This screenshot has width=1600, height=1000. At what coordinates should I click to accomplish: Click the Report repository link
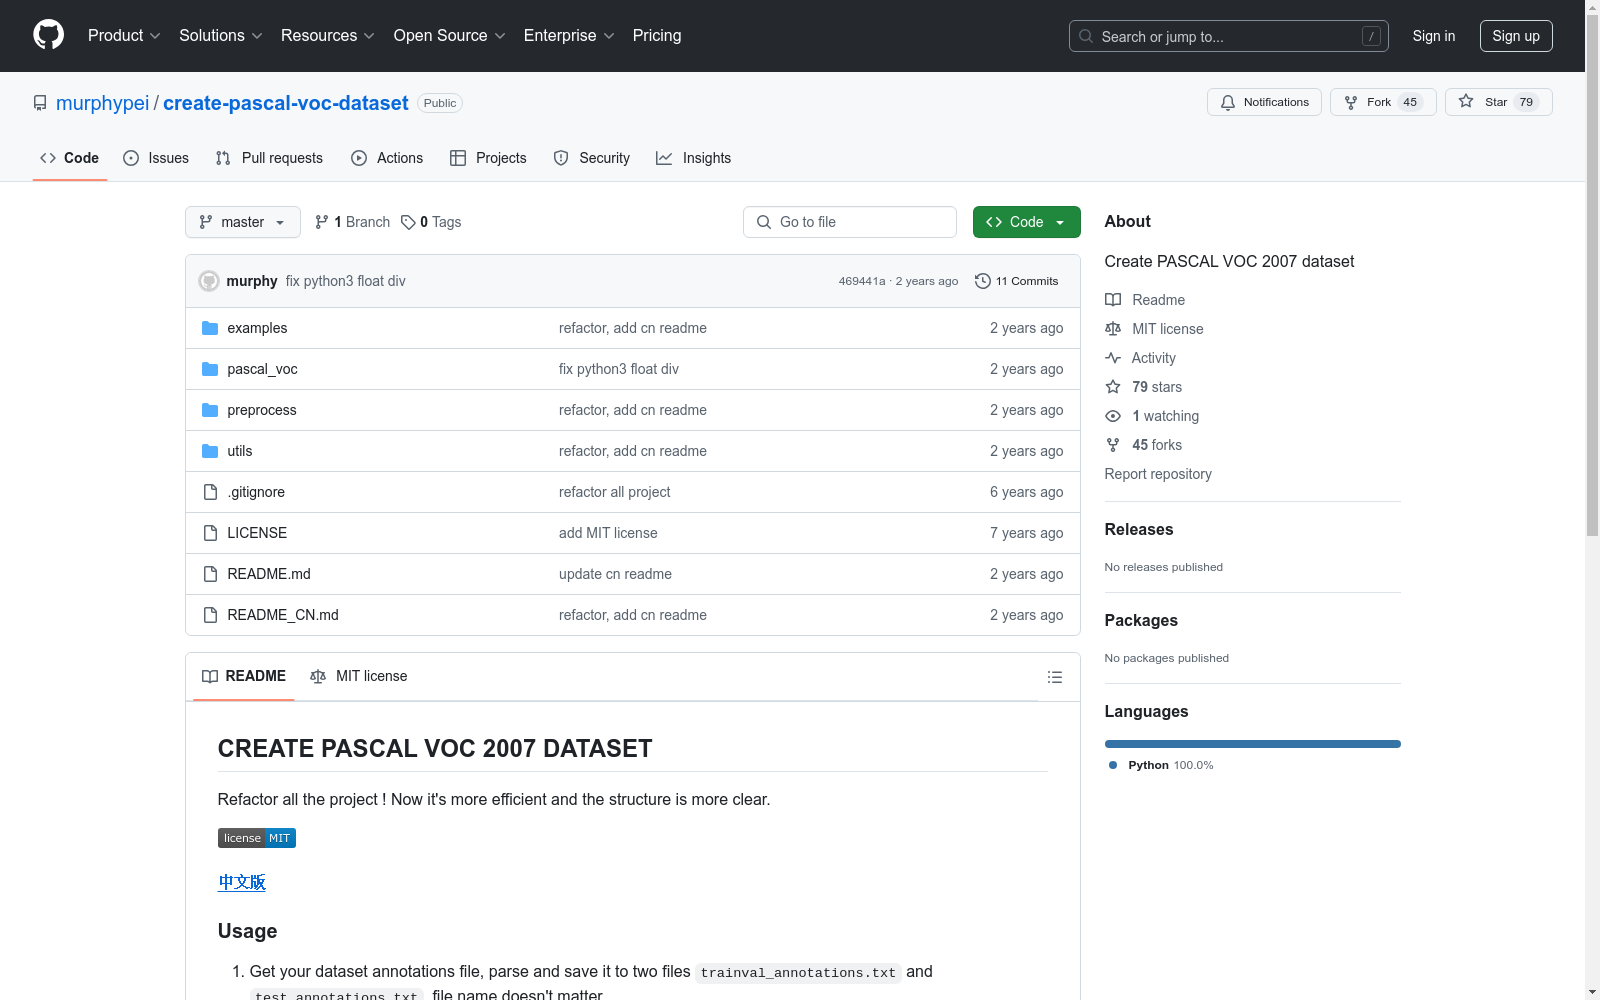1158,474
